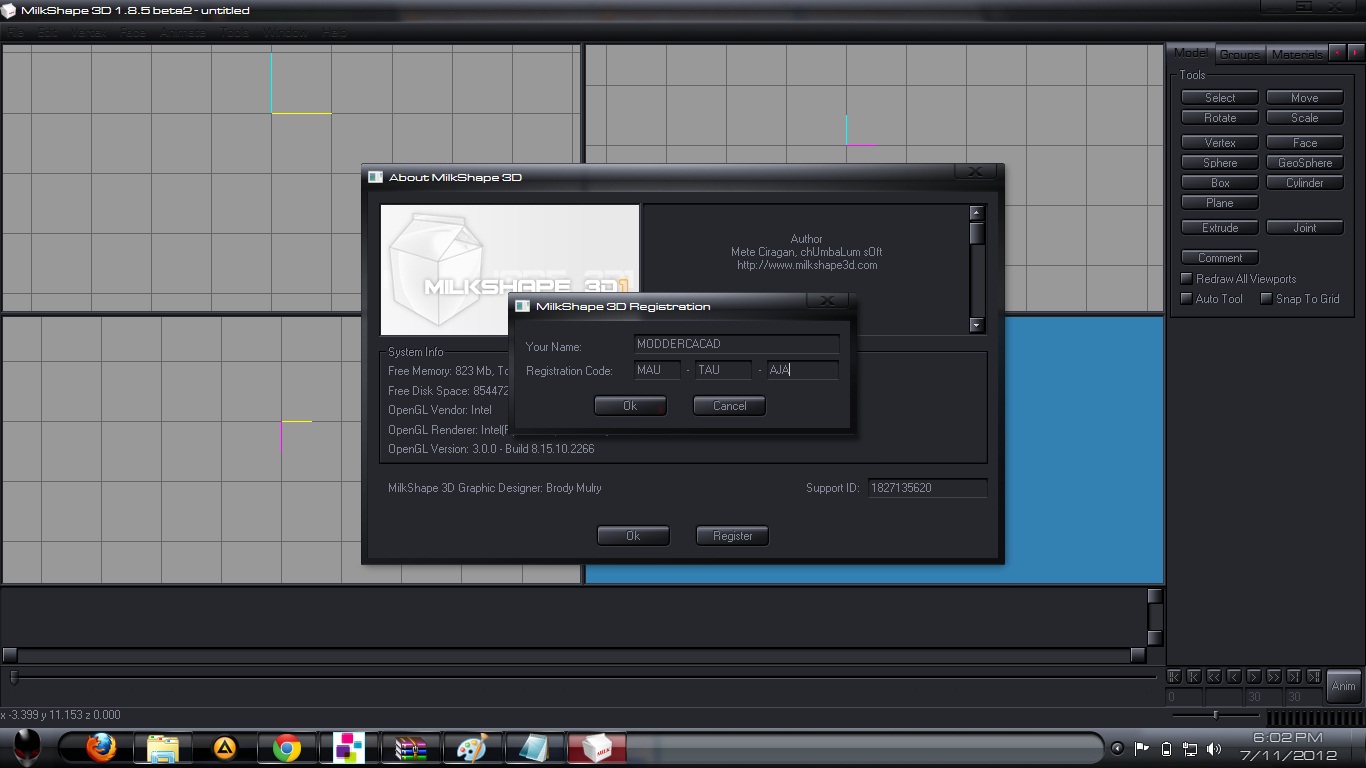
Task: Launch Google Chrome from taskbar
Action: [x=287, y=748]
